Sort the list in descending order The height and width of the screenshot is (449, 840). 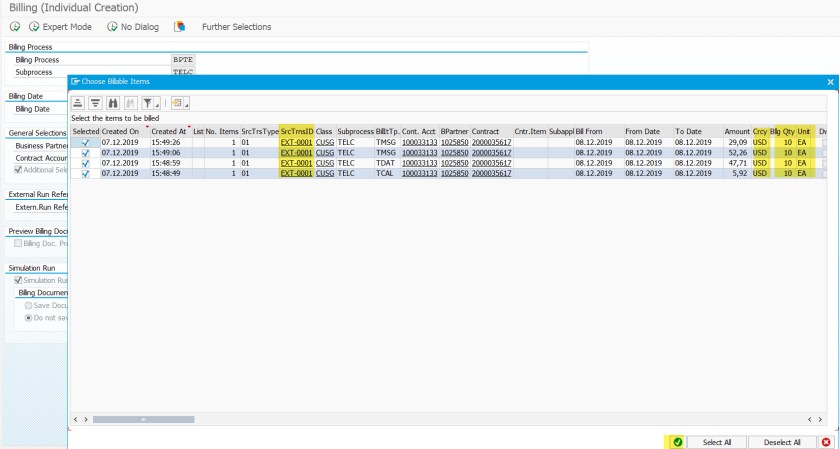[96, 102]
